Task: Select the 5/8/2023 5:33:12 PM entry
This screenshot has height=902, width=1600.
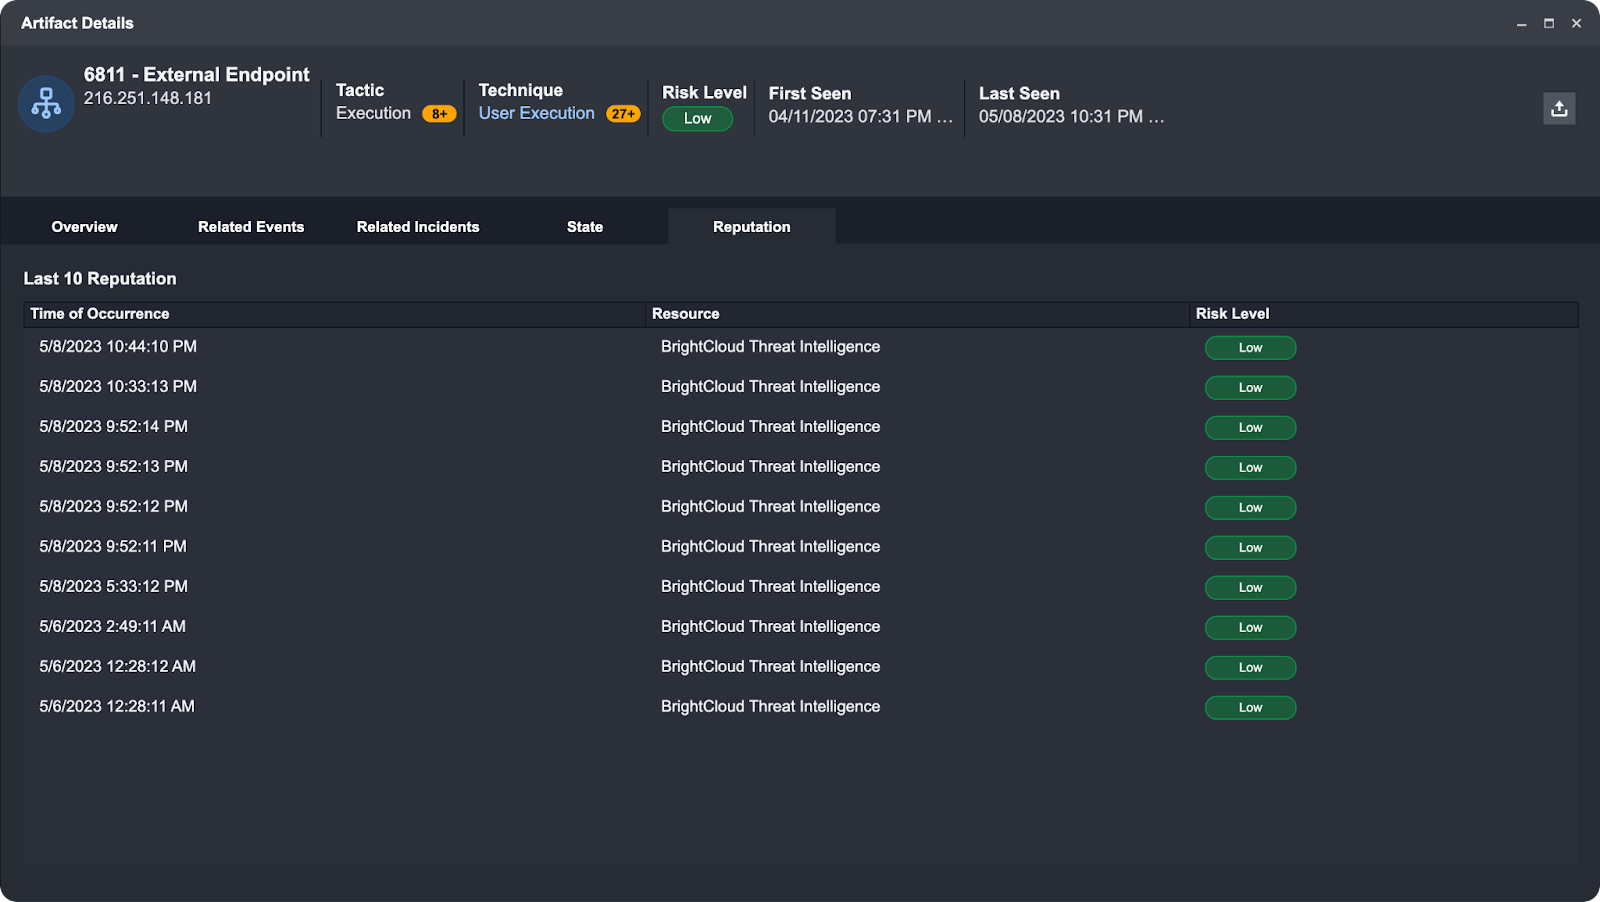Action: pos(113,587)
